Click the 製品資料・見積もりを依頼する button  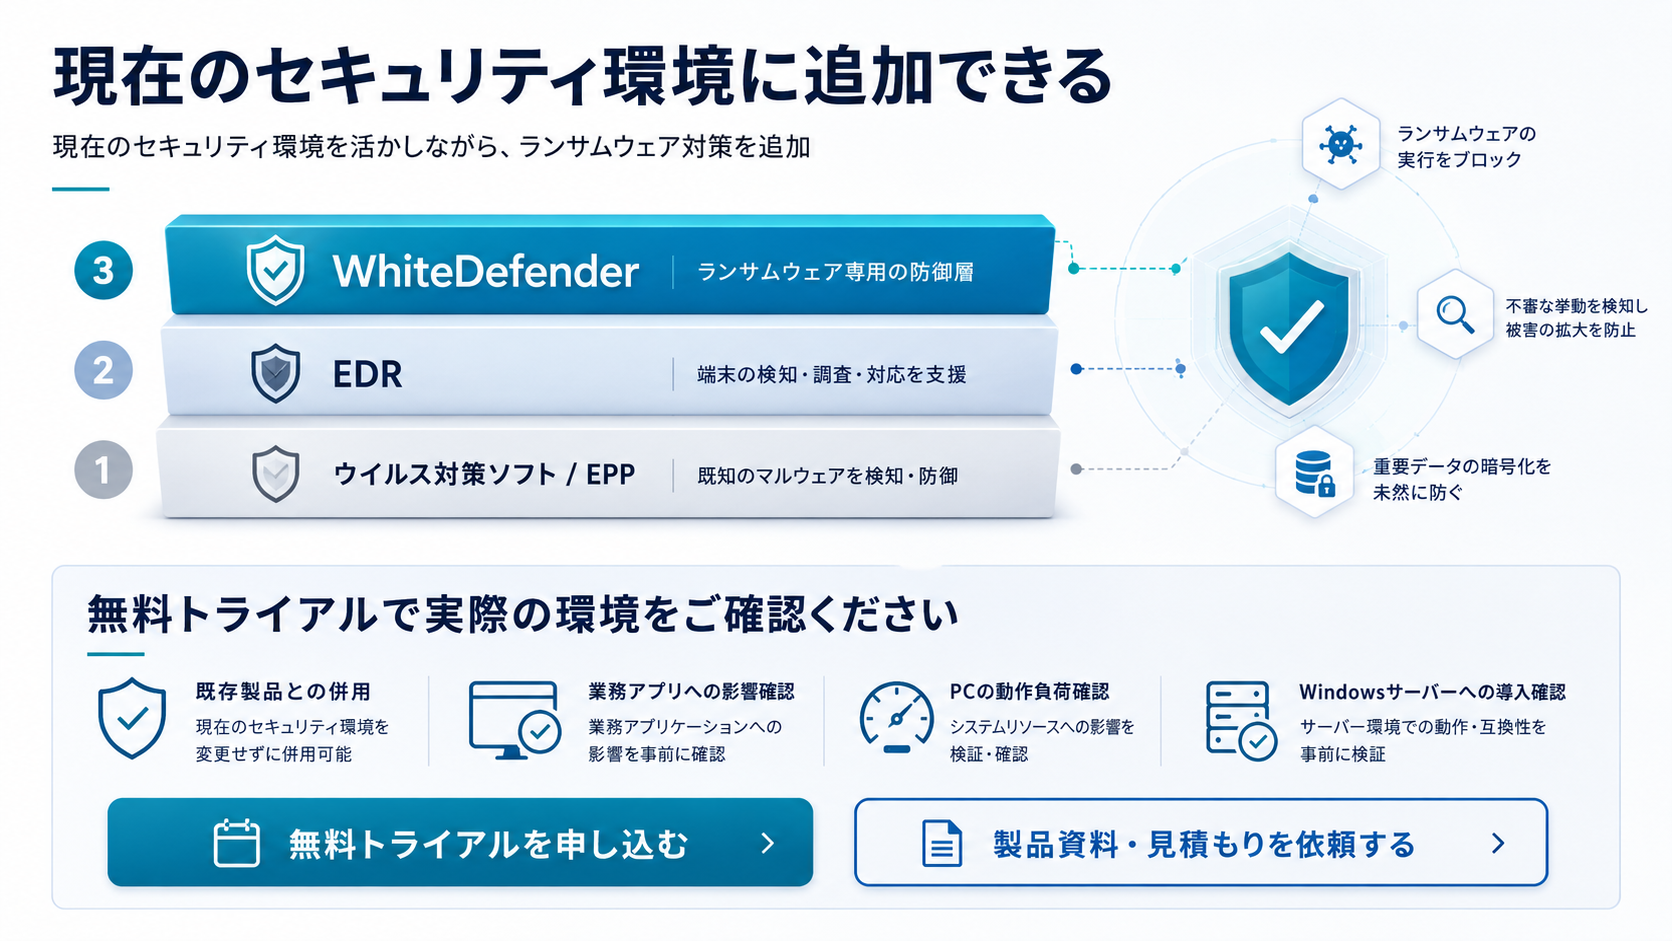tap(1201, 842)
